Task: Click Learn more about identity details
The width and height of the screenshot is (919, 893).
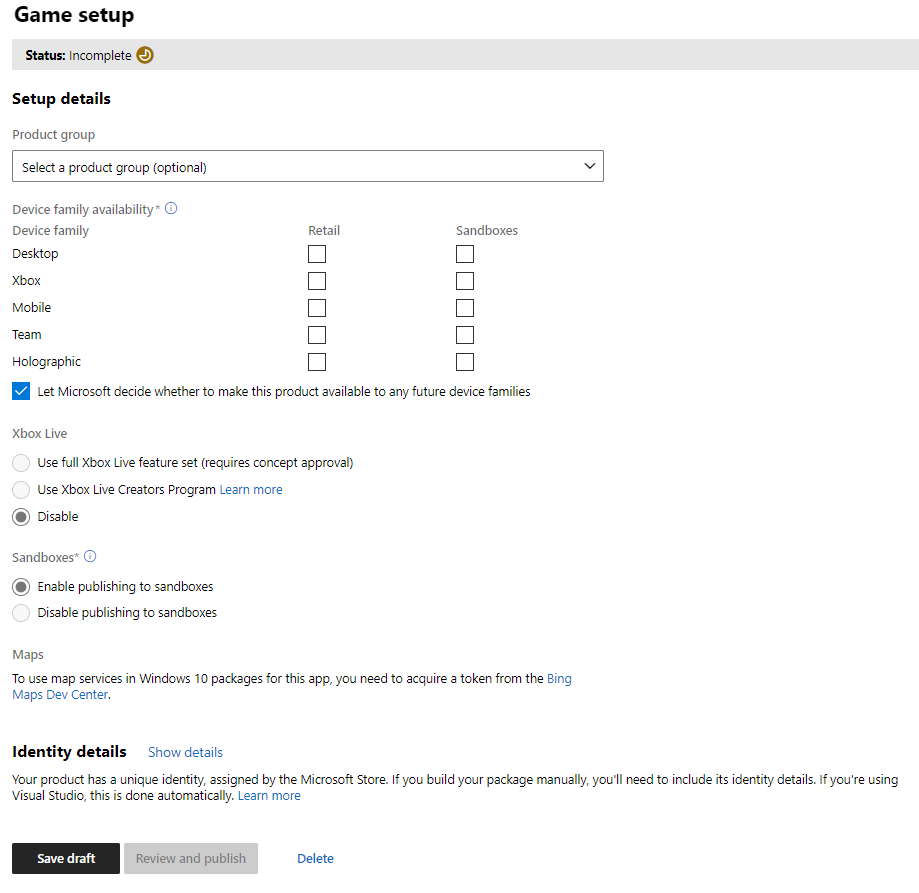Action: pos(269,796)
